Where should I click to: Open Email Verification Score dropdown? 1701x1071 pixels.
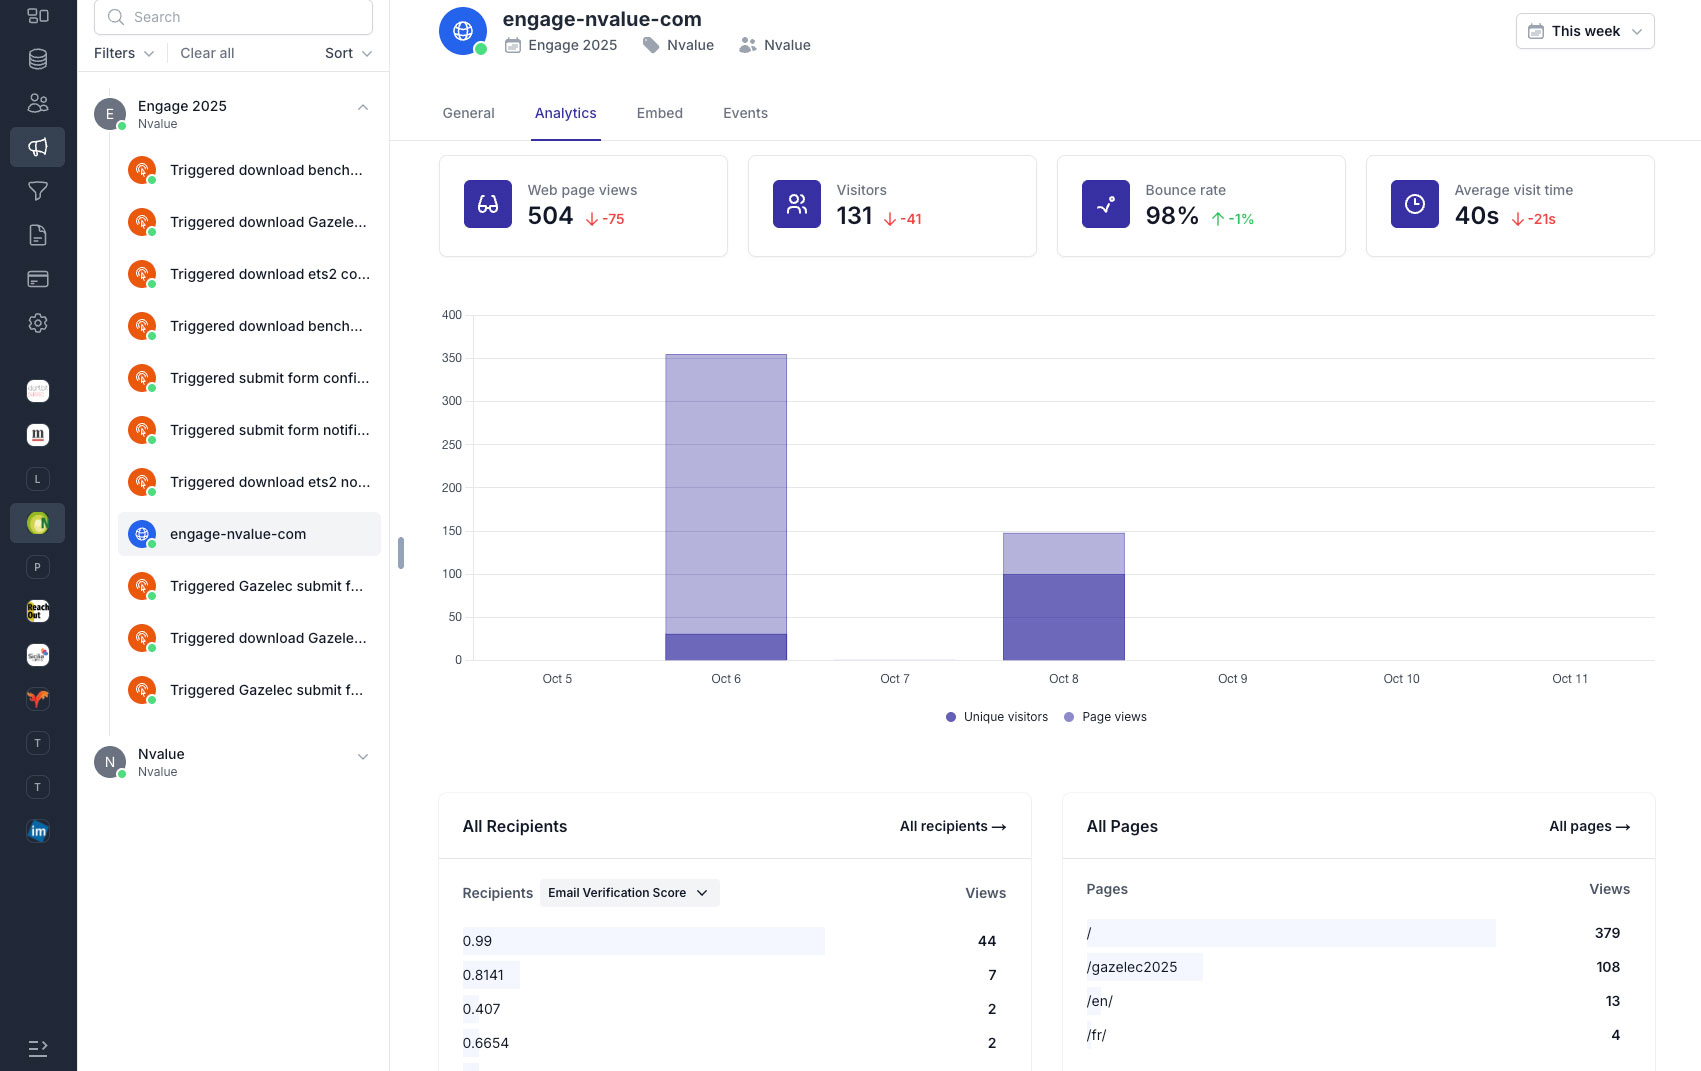629,893
